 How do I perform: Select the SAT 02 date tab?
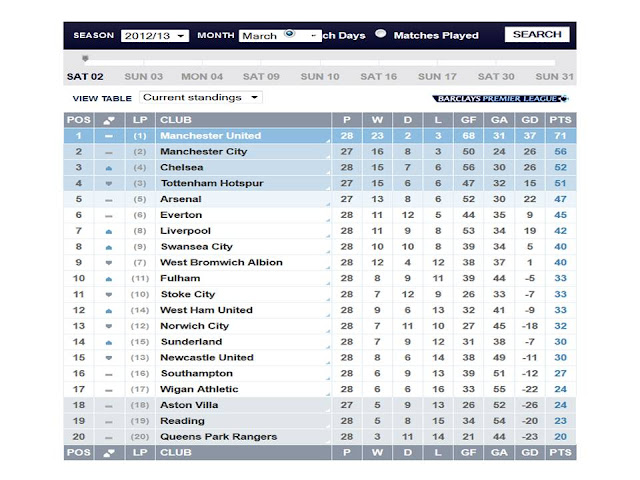(85, 76)
